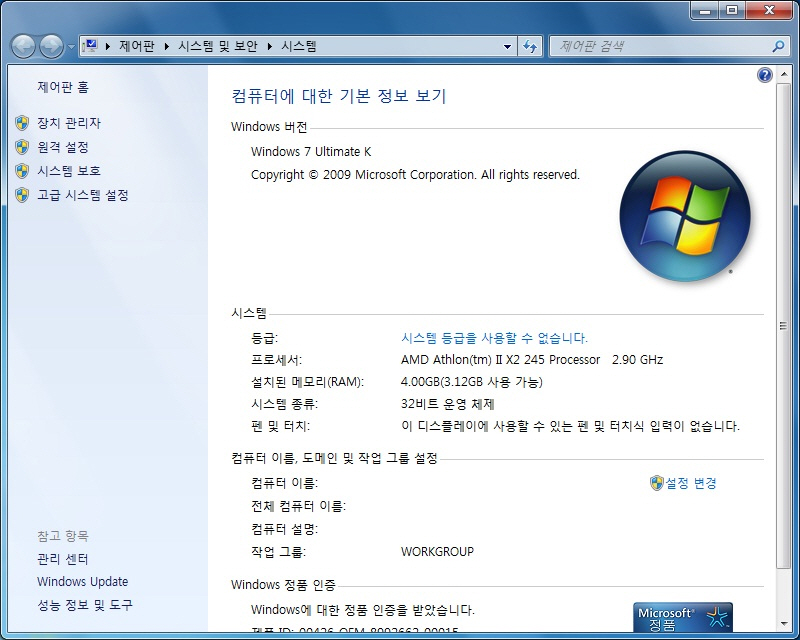Open 고급 시스템 설정 link
This screenshot has height=640, width=800.
tap(83, 195)
